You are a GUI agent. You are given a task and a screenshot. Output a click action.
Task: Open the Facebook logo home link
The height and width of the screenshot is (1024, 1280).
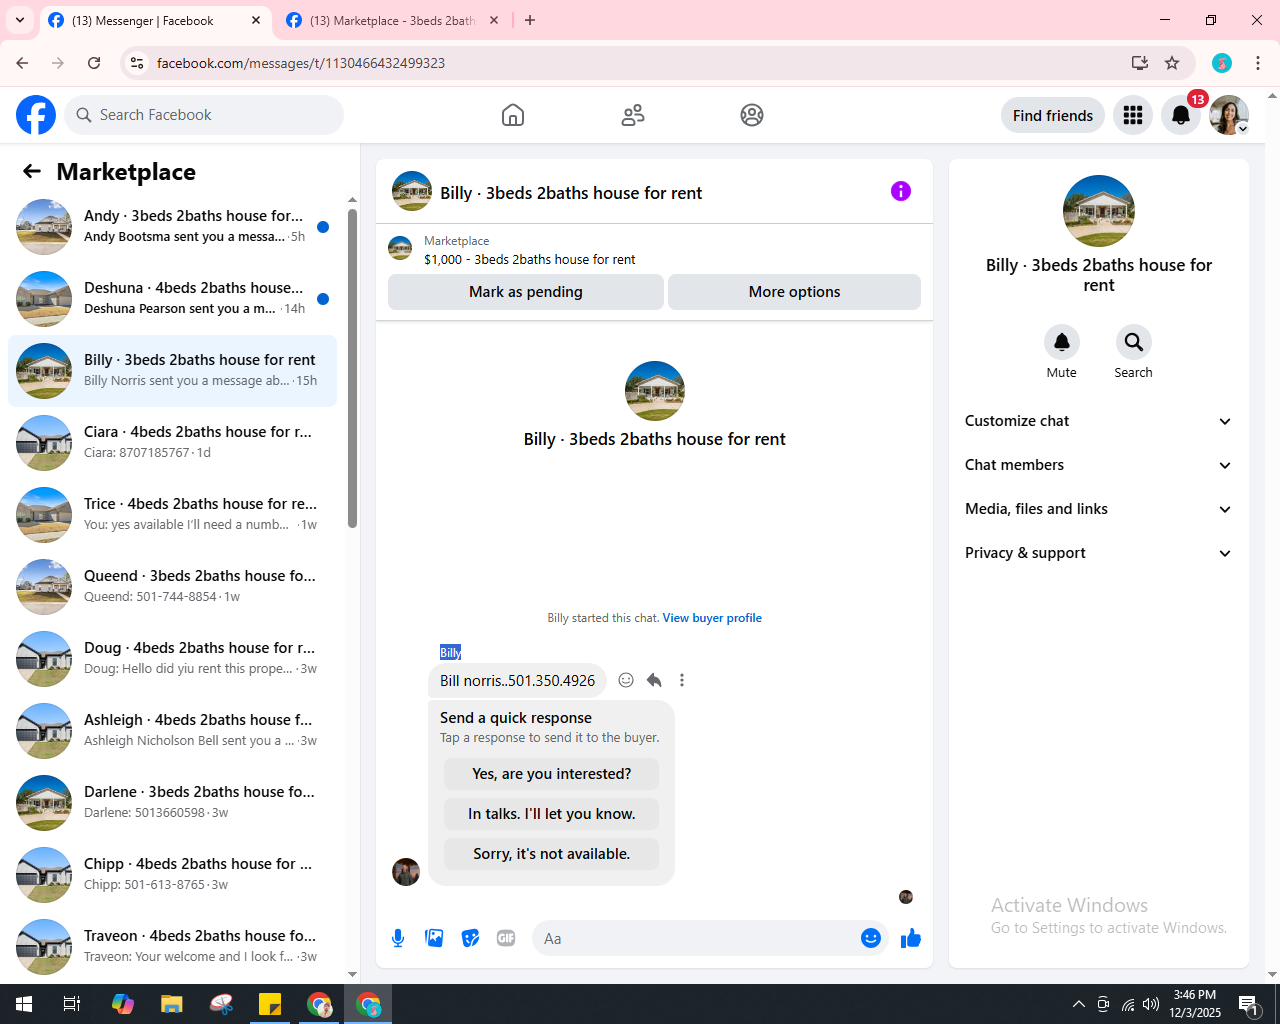pos(36,115)
